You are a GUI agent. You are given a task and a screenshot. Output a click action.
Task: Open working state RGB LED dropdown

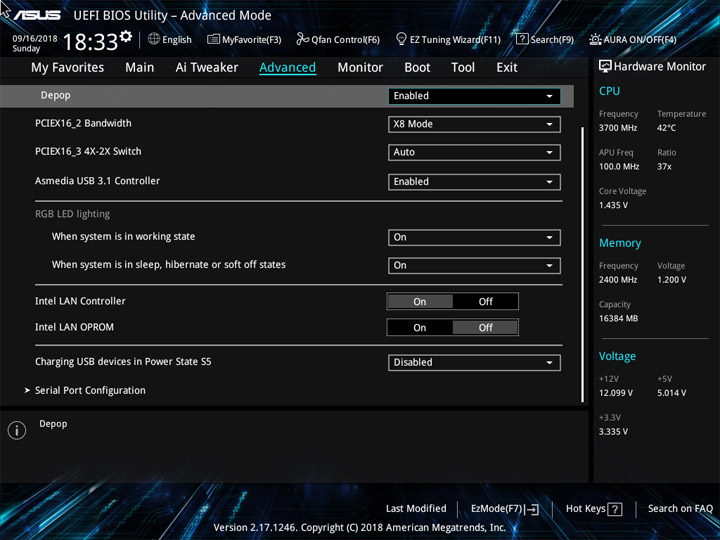pos(474,237)
